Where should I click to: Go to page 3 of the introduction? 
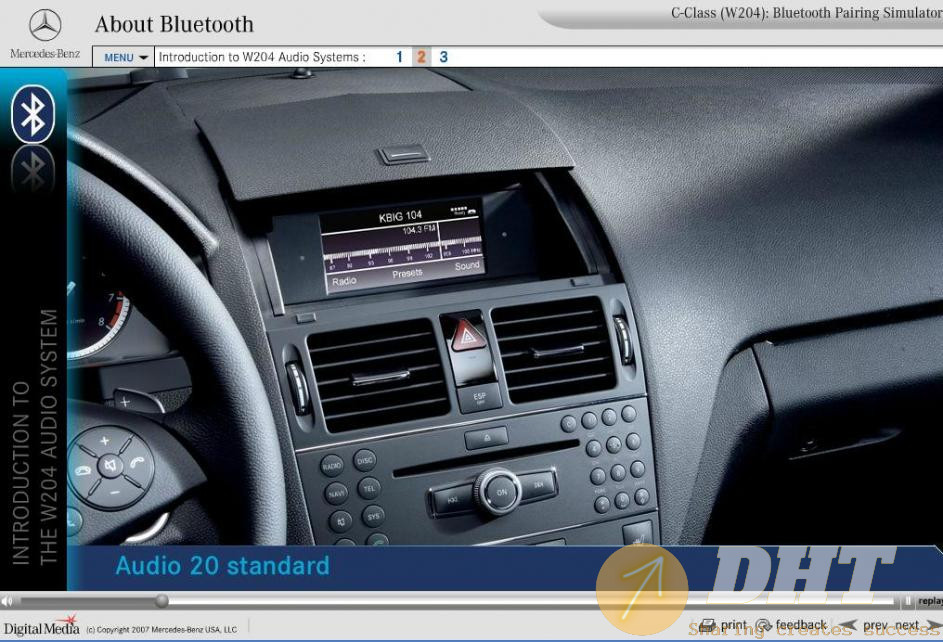pyautogui.click(x=444, y=57)
